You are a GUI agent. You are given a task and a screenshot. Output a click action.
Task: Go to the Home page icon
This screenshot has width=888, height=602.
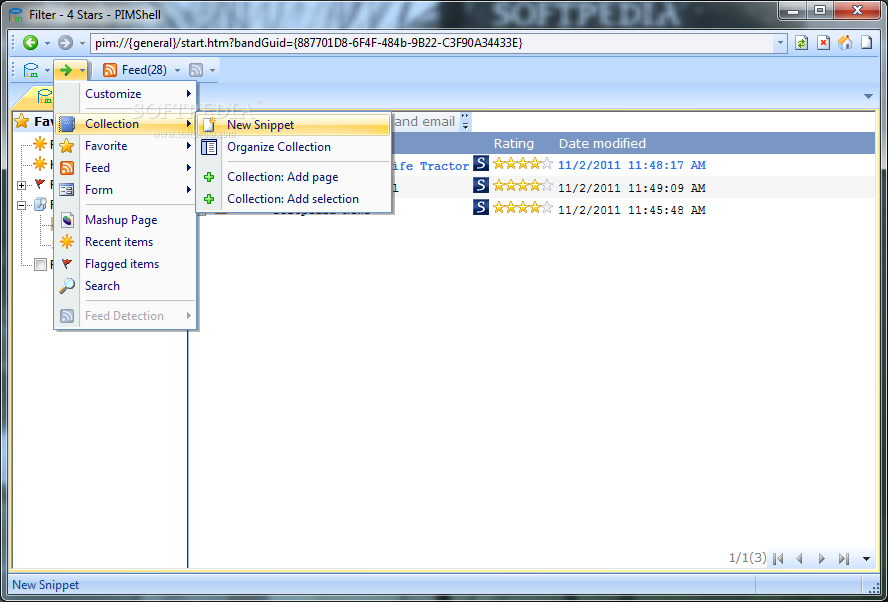tap(845, 42)
